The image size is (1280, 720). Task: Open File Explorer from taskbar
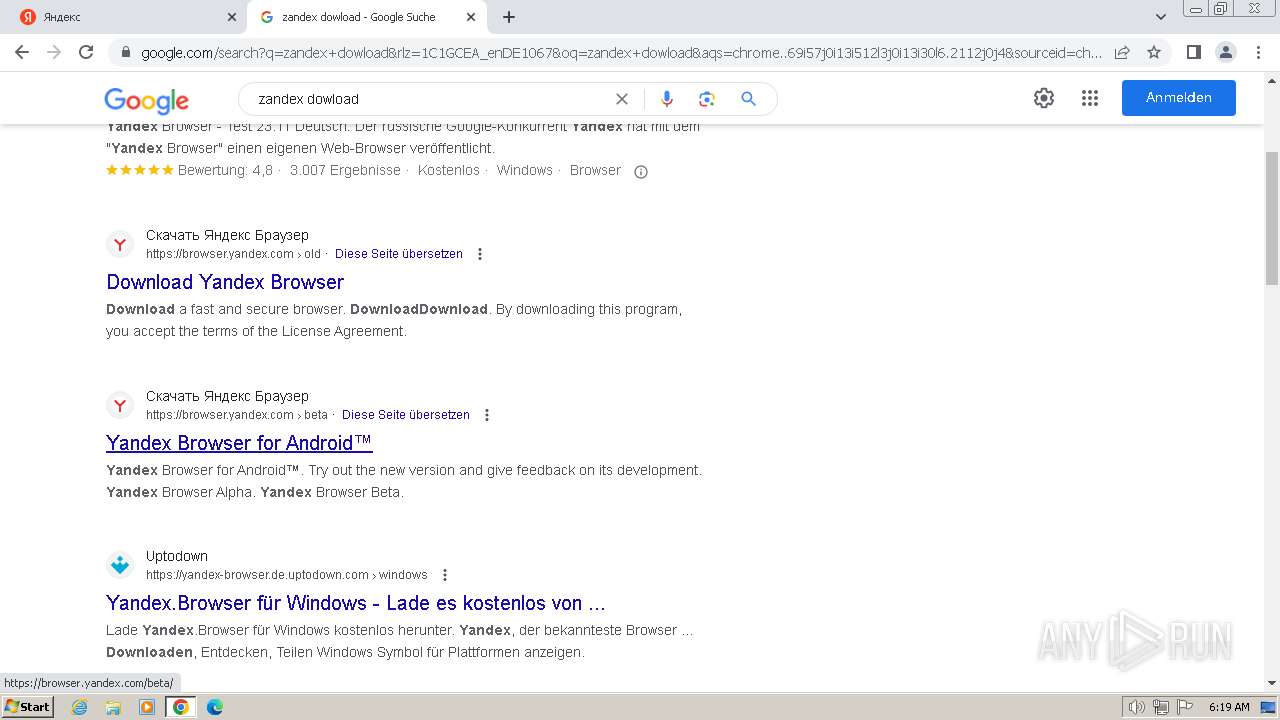pos(113,707)
